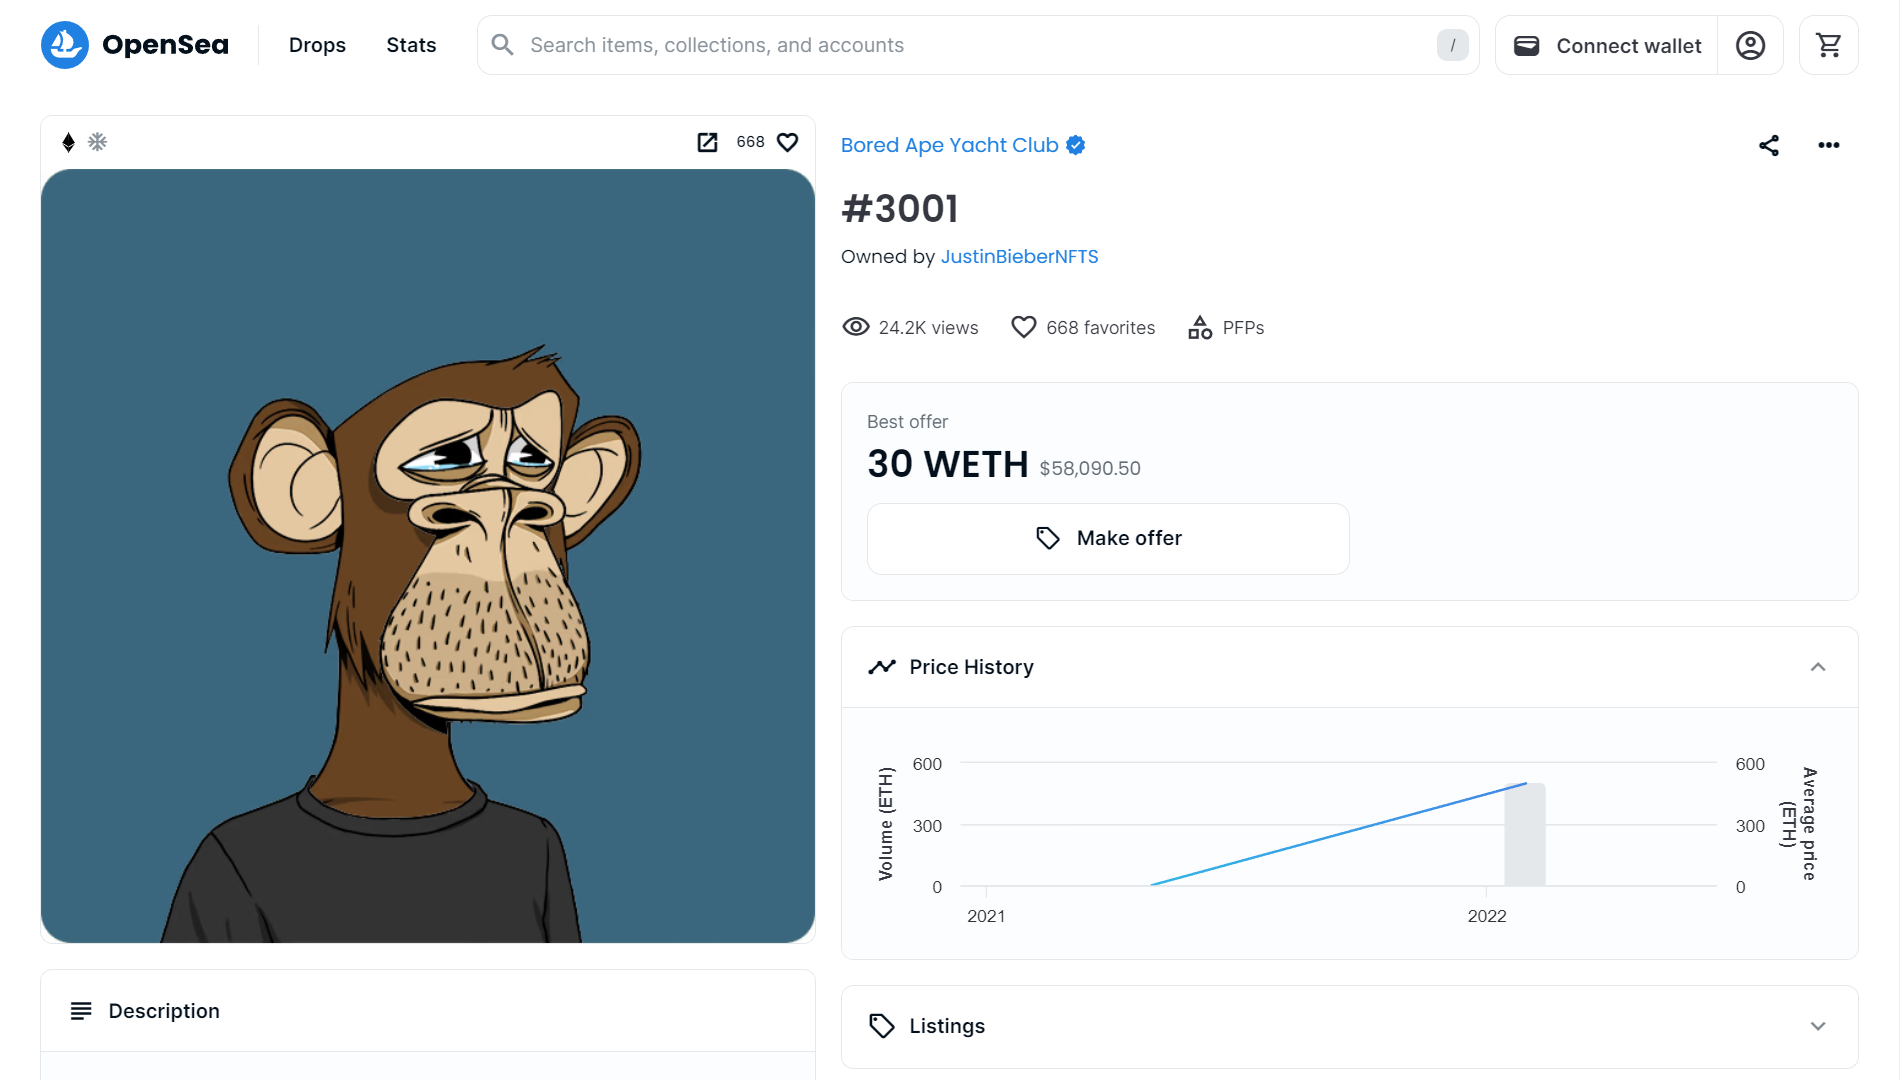The height and width of the screenshot is (1080, 1900).
Task: Open the Stats menu
Action: coord(411,45)
